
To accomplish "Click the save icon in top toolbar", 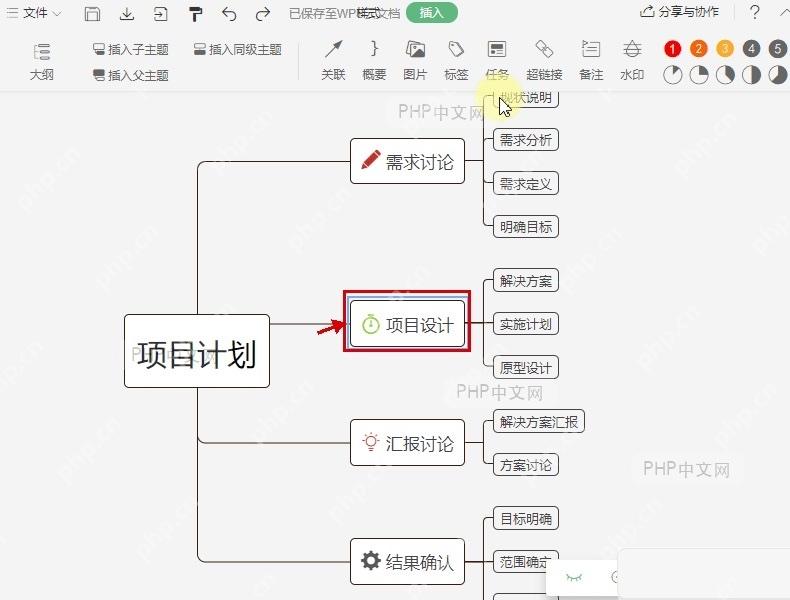I will click(x=92, y=14).
